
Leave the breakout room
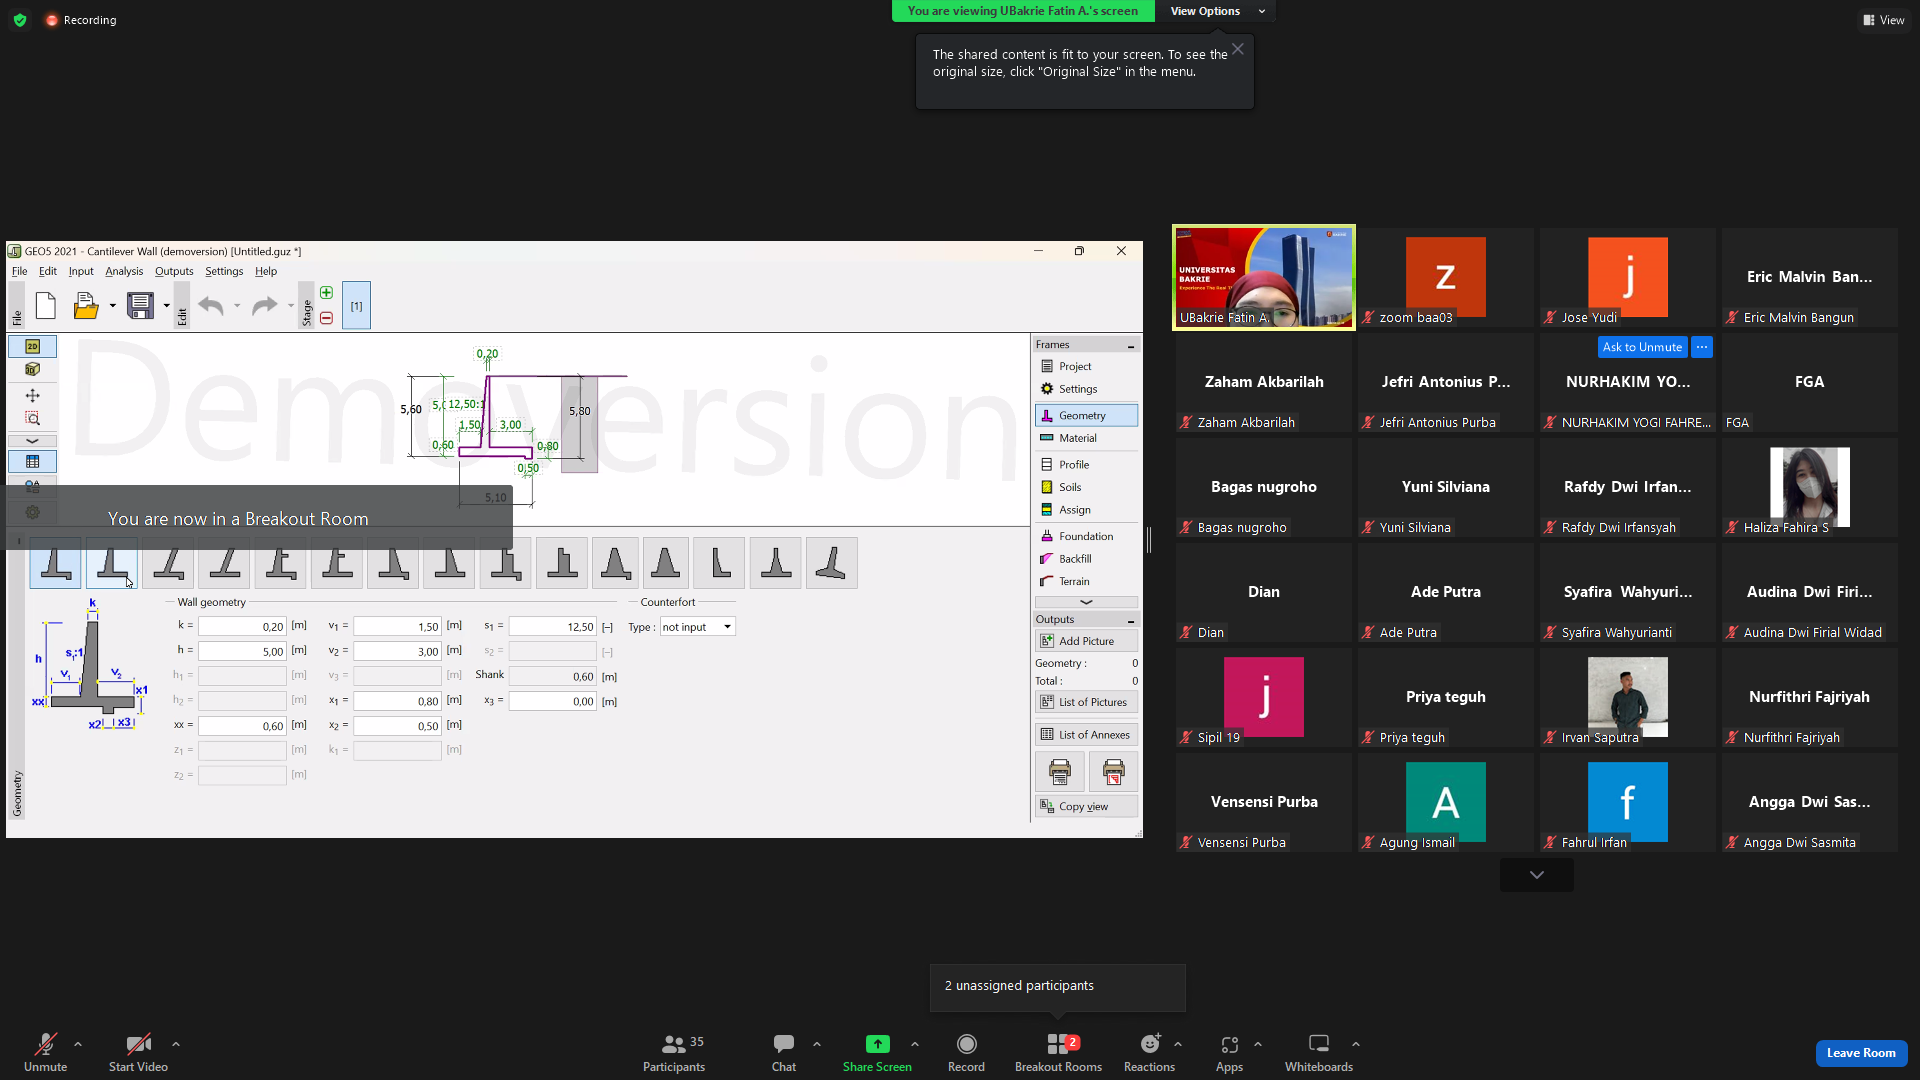pos(1861,1053)
